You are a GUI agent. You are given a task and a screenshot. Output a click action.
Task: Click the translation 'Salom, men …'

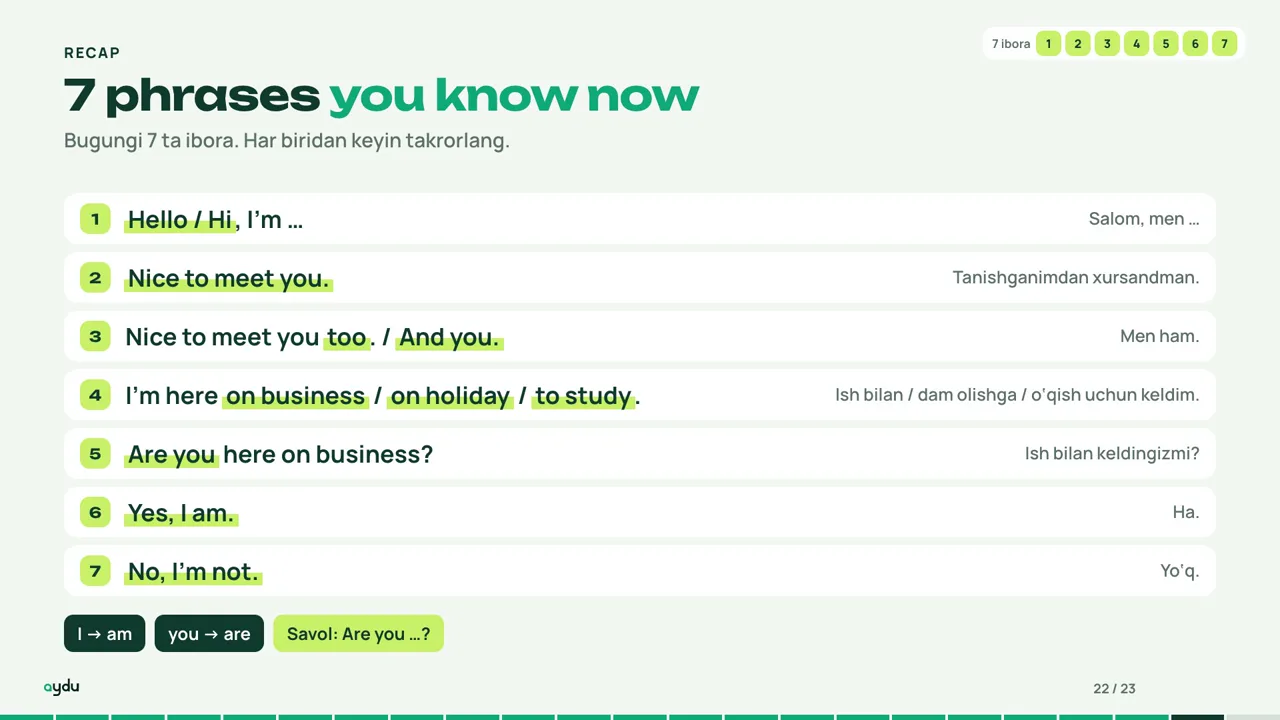(1144, 219)
